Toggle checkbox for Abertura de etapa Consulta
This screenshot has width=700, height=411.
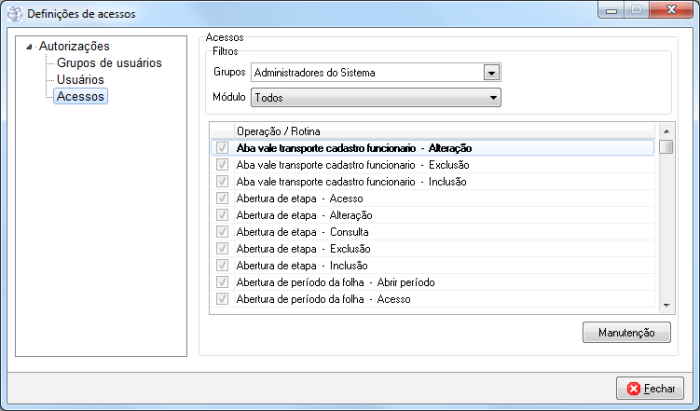[222, 232]
